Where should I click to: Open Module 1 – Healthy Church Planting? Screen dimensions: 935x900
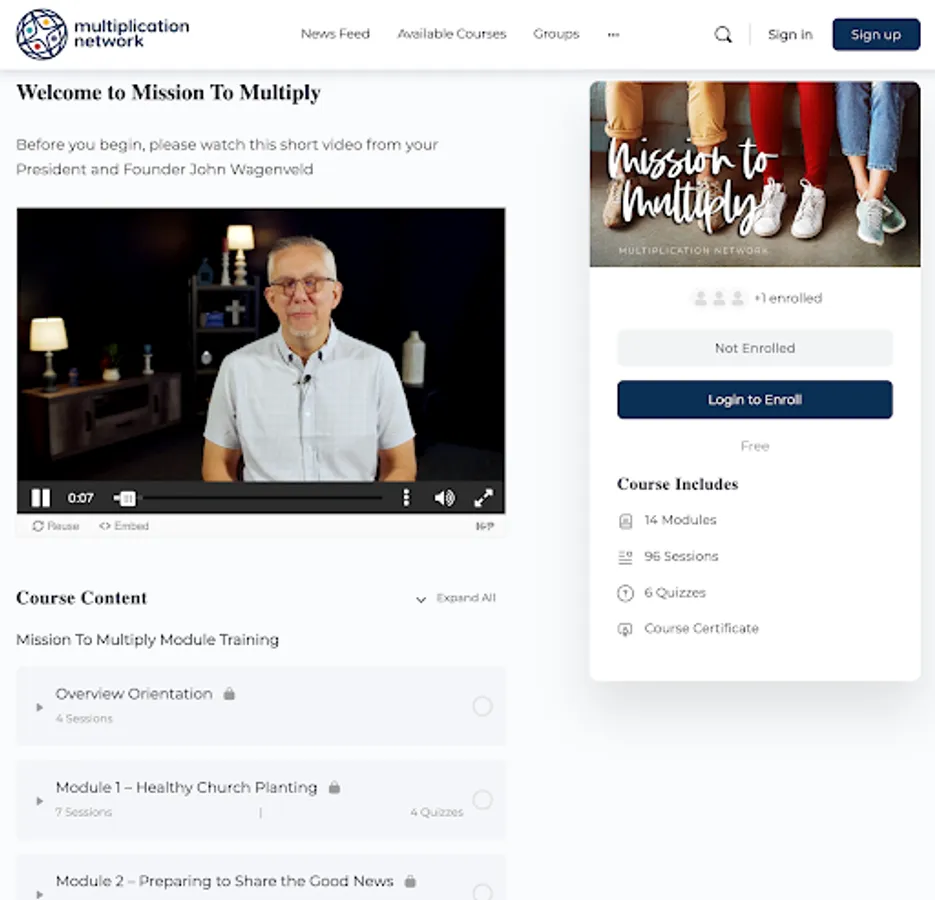pos(186,787)
